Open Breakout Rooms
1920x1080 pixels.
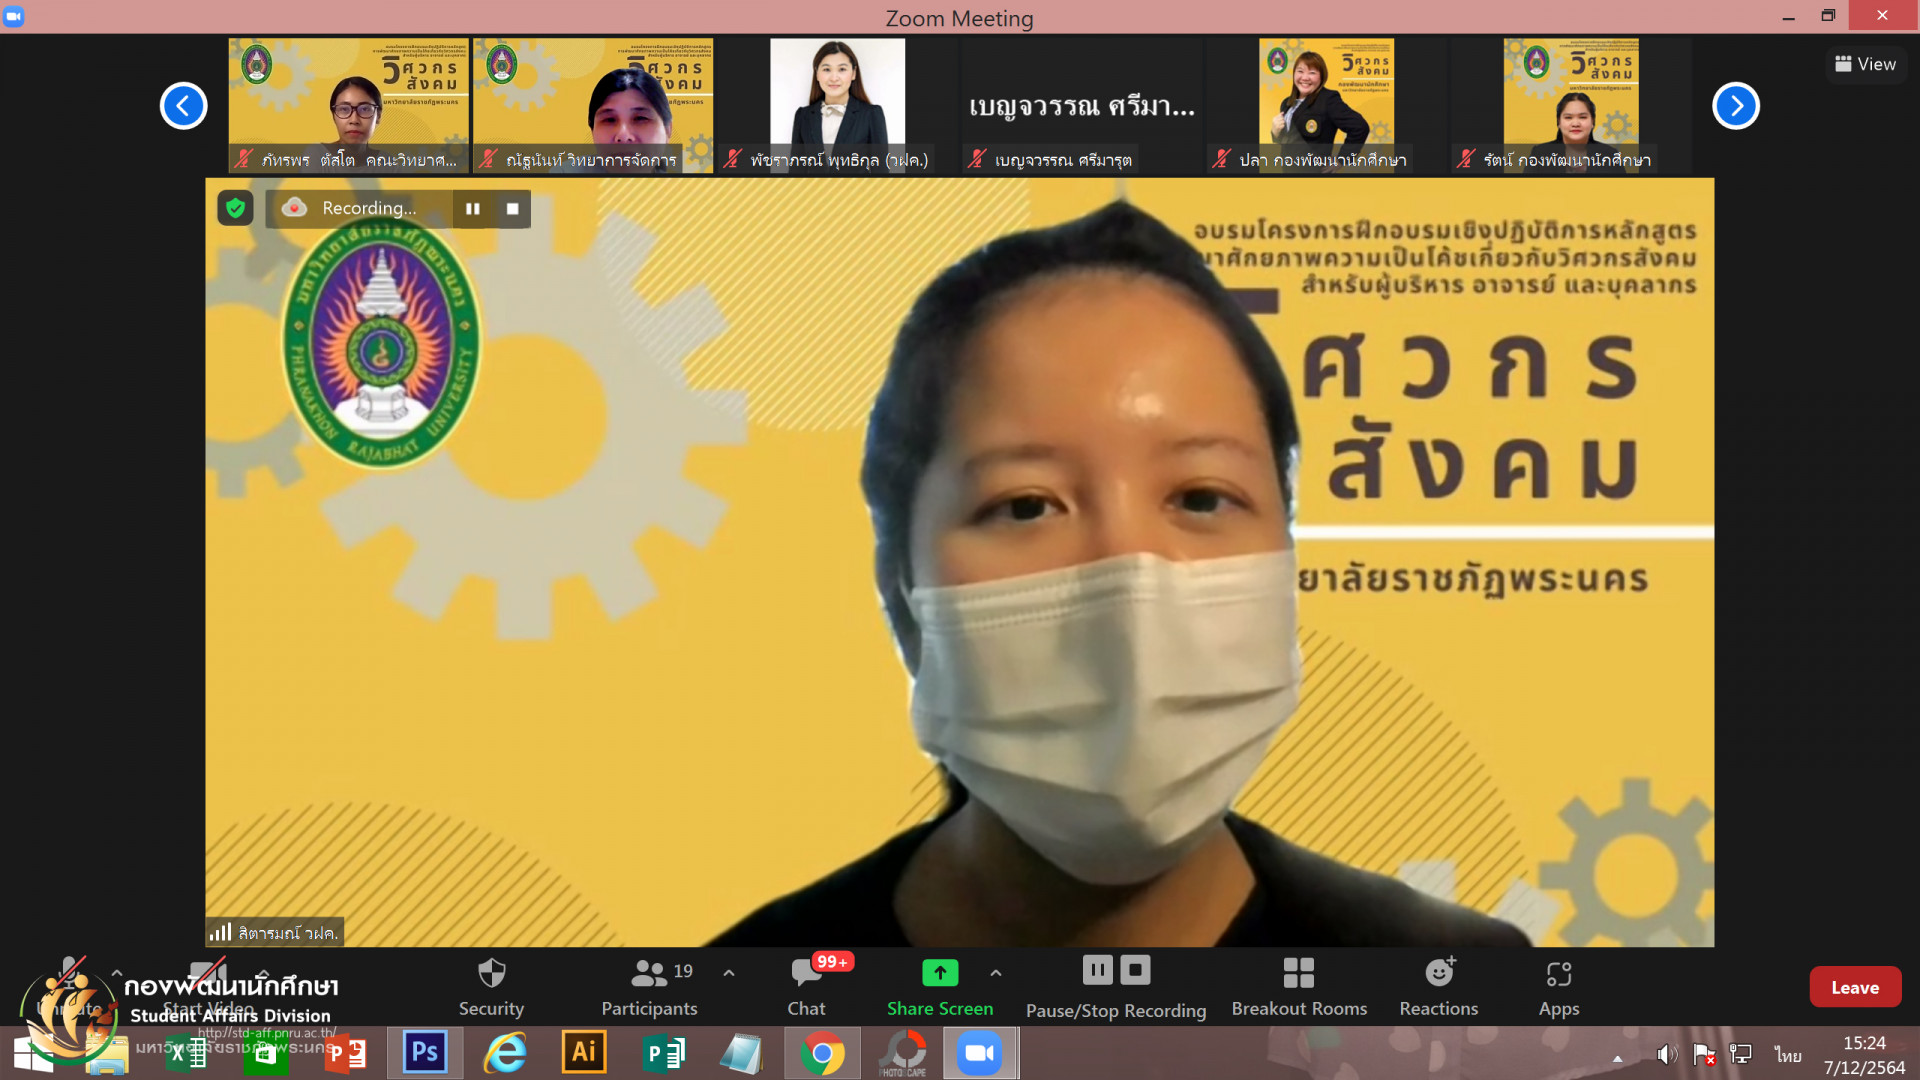(1298, 986)
